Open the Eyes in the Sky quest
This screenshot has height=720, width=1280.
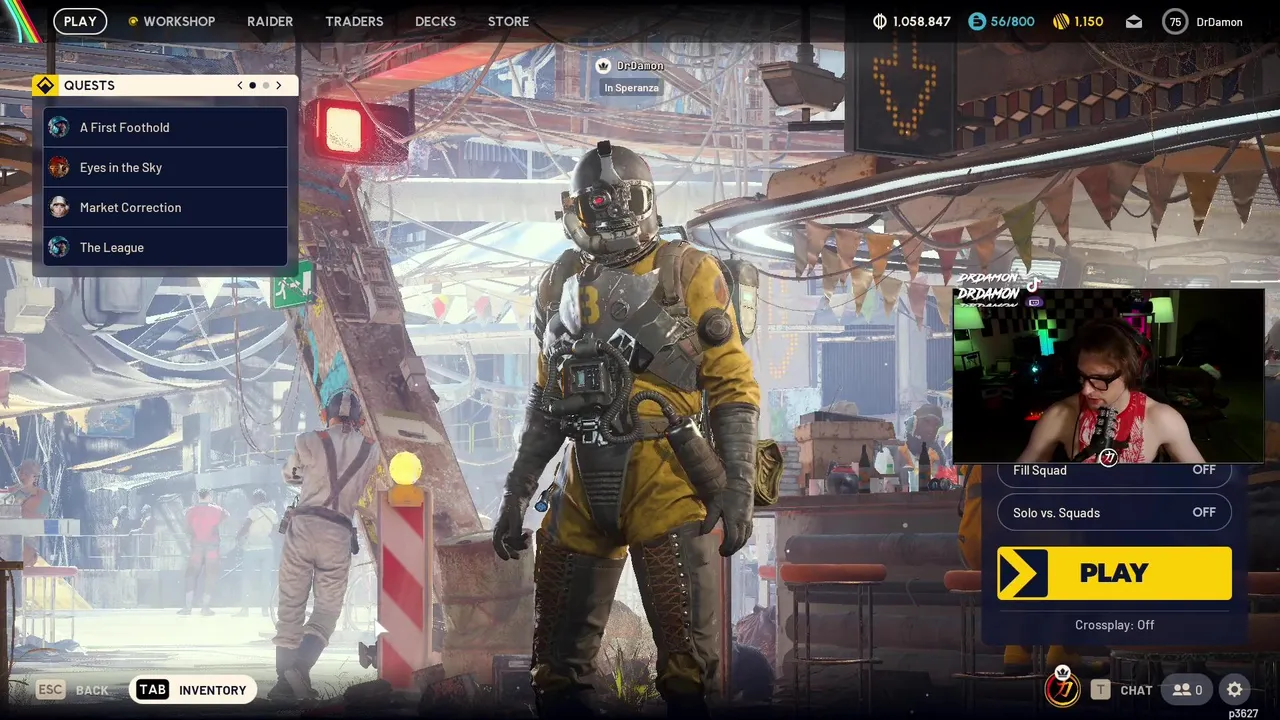coord(166,167)
